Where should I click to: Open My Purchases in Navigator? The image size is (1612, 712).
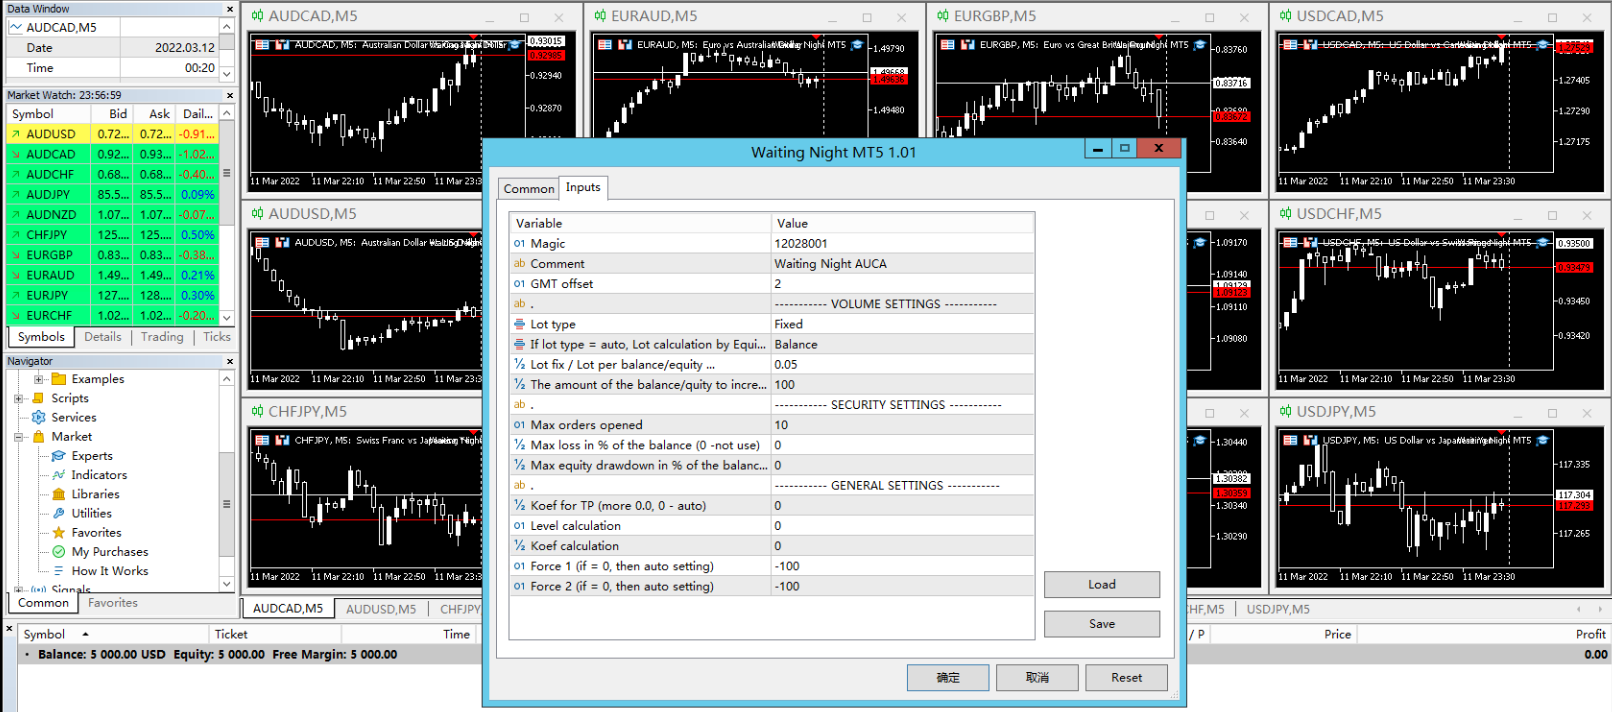pos(109,552)
